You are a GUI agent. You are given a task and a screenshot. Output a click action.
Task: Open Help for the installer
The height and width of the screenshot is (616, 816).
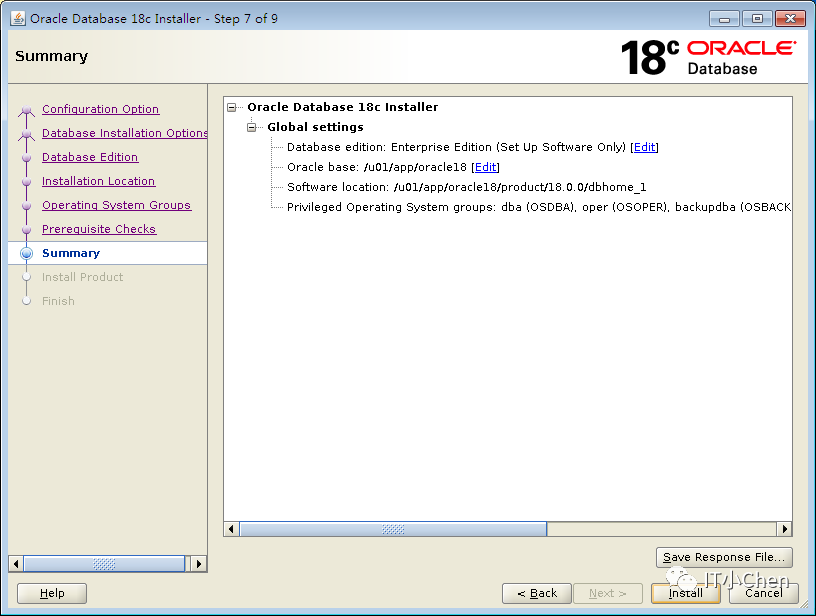point(52,593)
